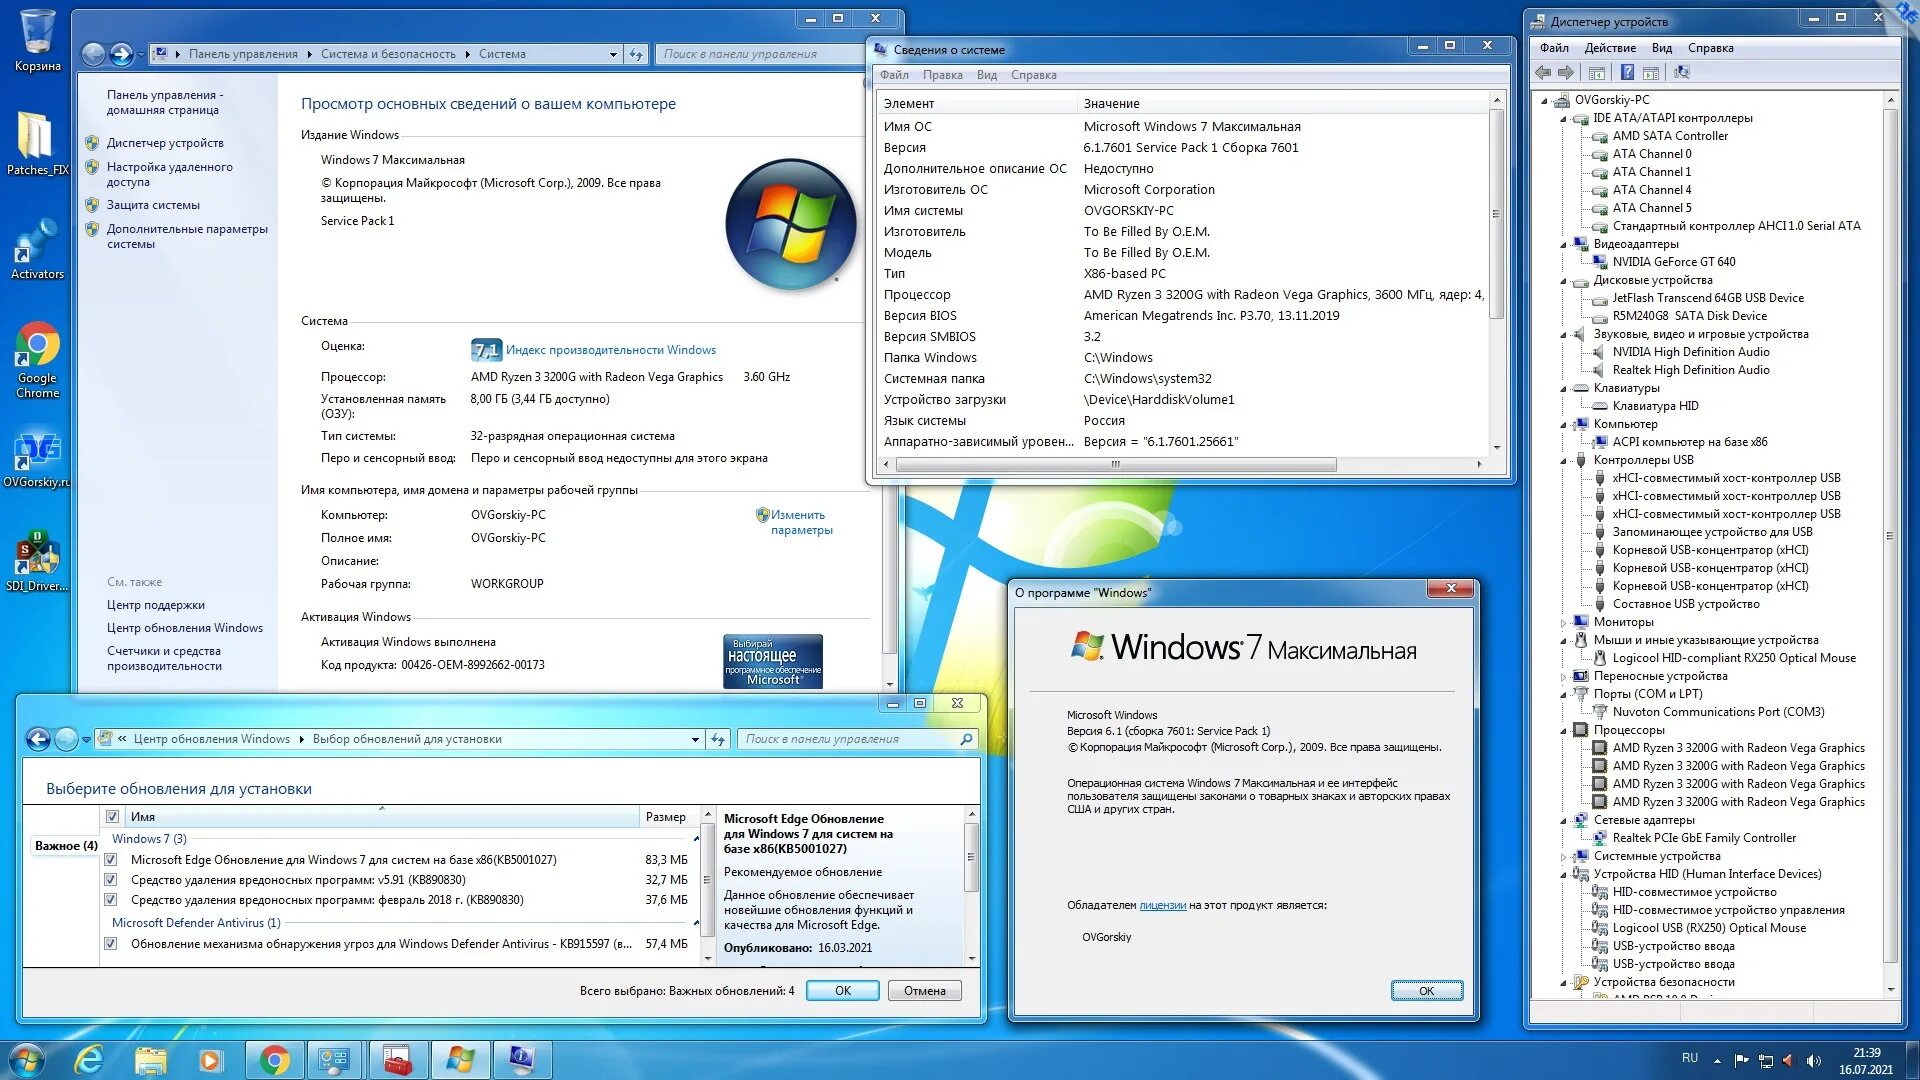Click the back arrow in Device Manager toolbar
This screenshot has width=1920, height=1080.
[1543, 72]
